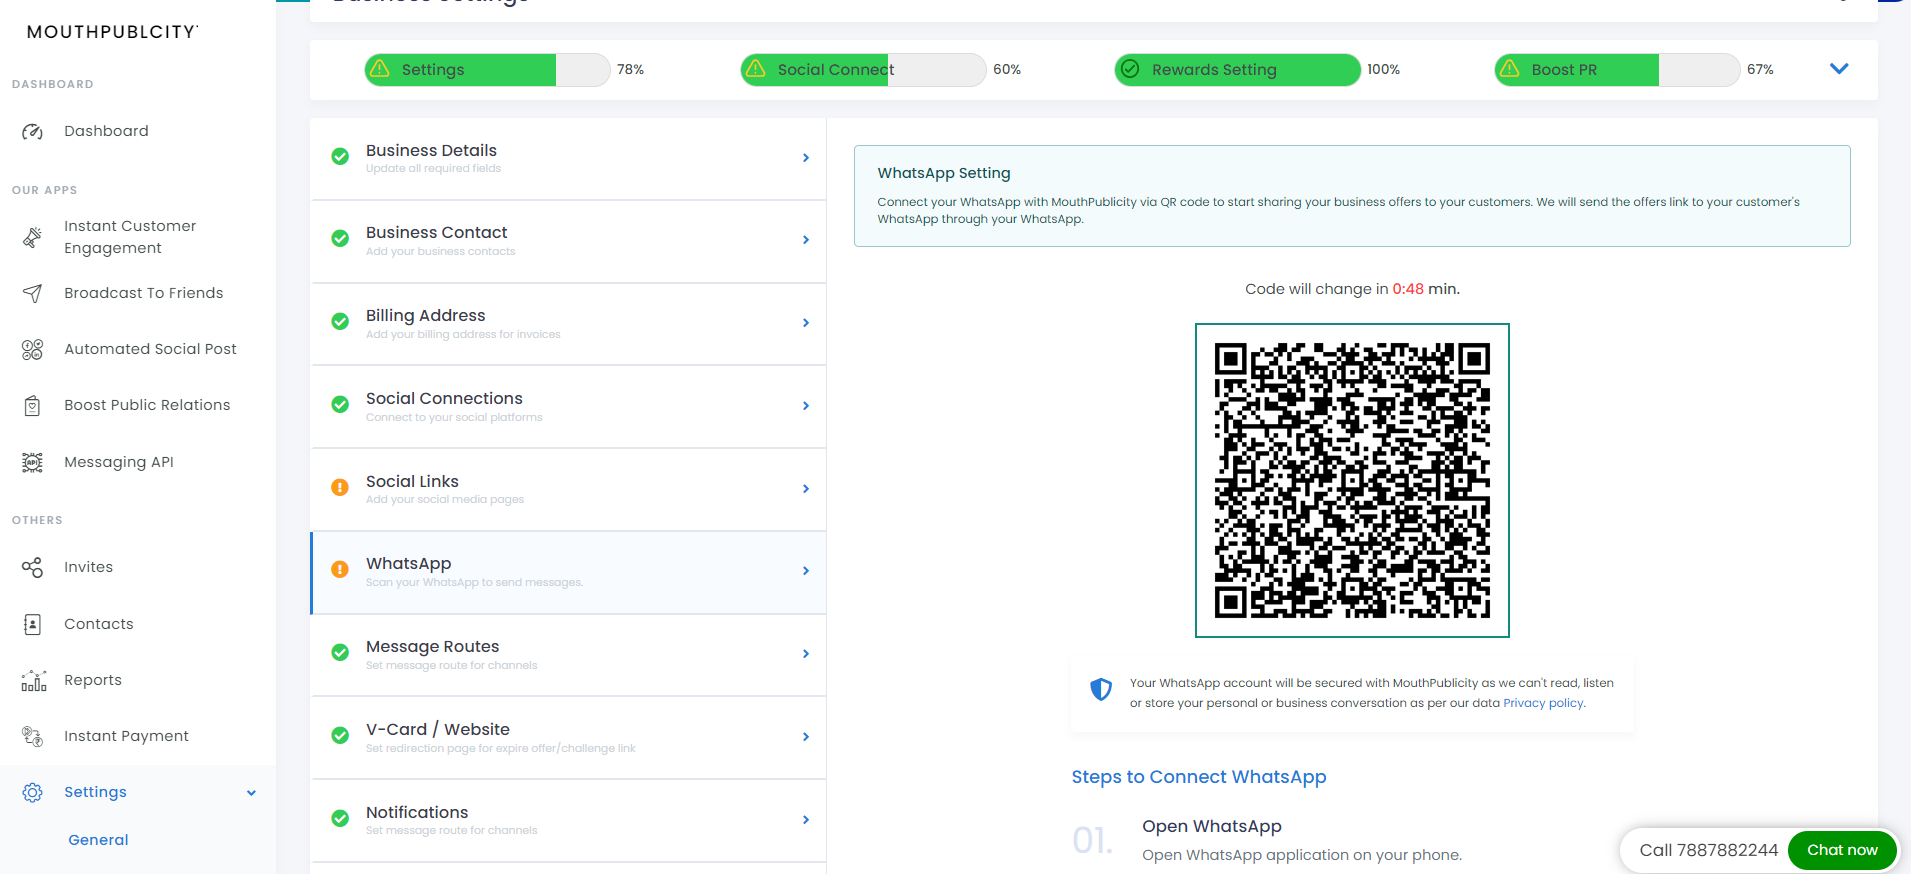Click the Instant Customer Engagement icon
Image resolution: width=1911 pixels, height=874 pixels.
point(32,237)
